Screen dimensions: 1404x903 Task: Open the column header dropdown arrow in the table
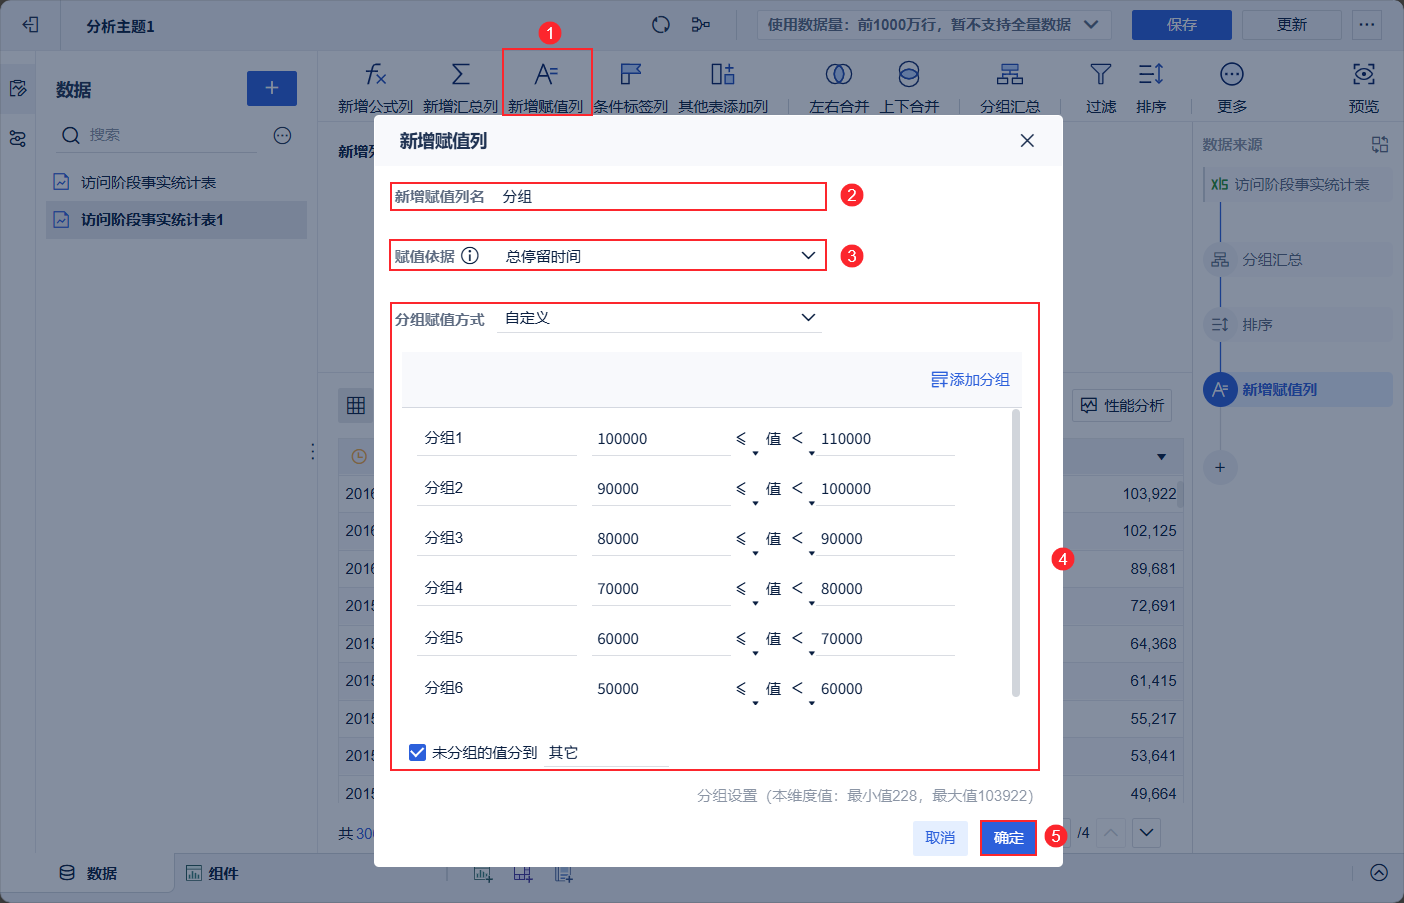[x=1161, y=457]
